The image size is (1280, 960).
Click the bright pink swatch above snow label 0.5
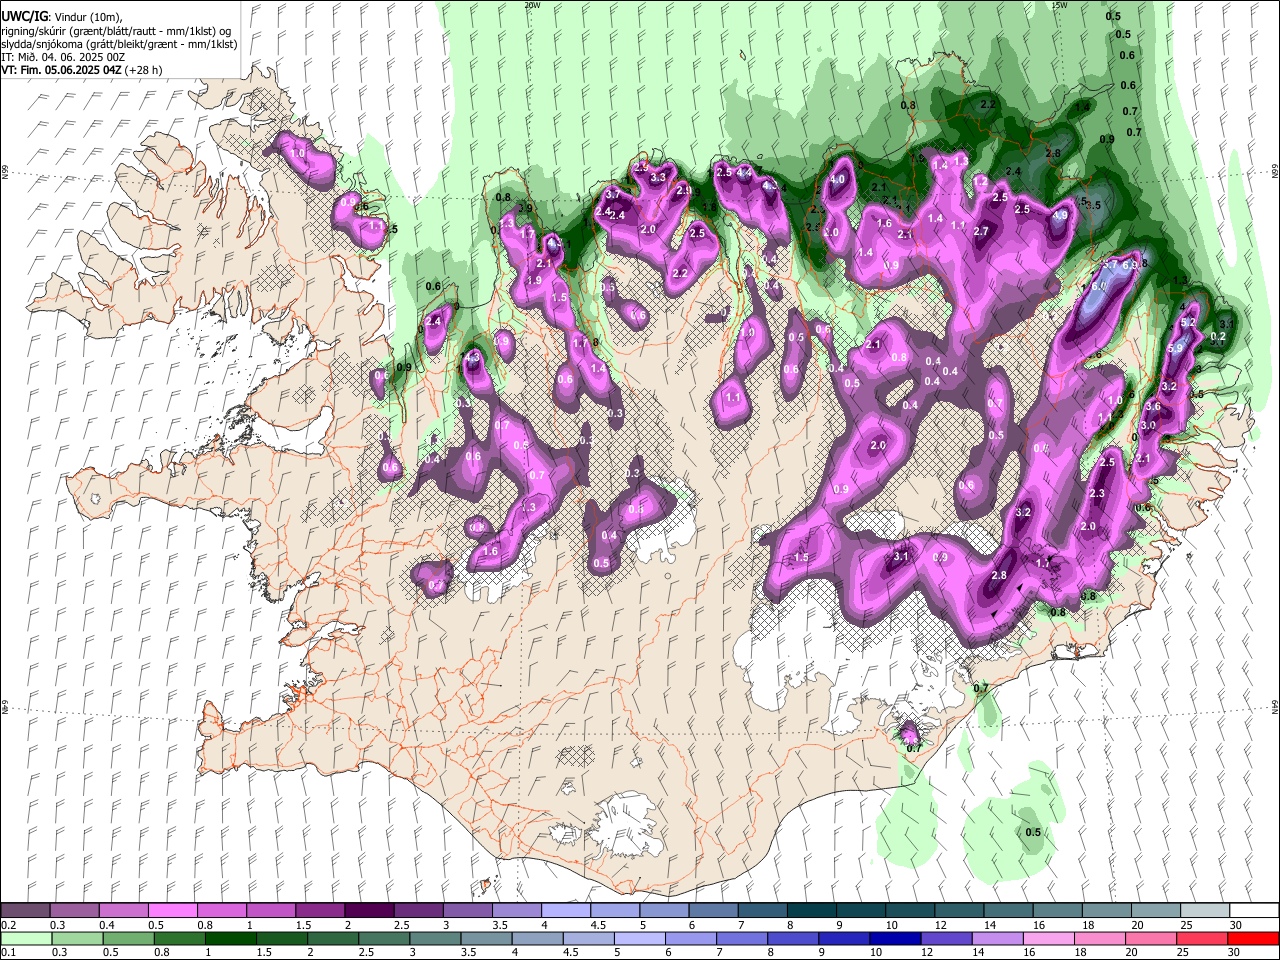point(172,910)
